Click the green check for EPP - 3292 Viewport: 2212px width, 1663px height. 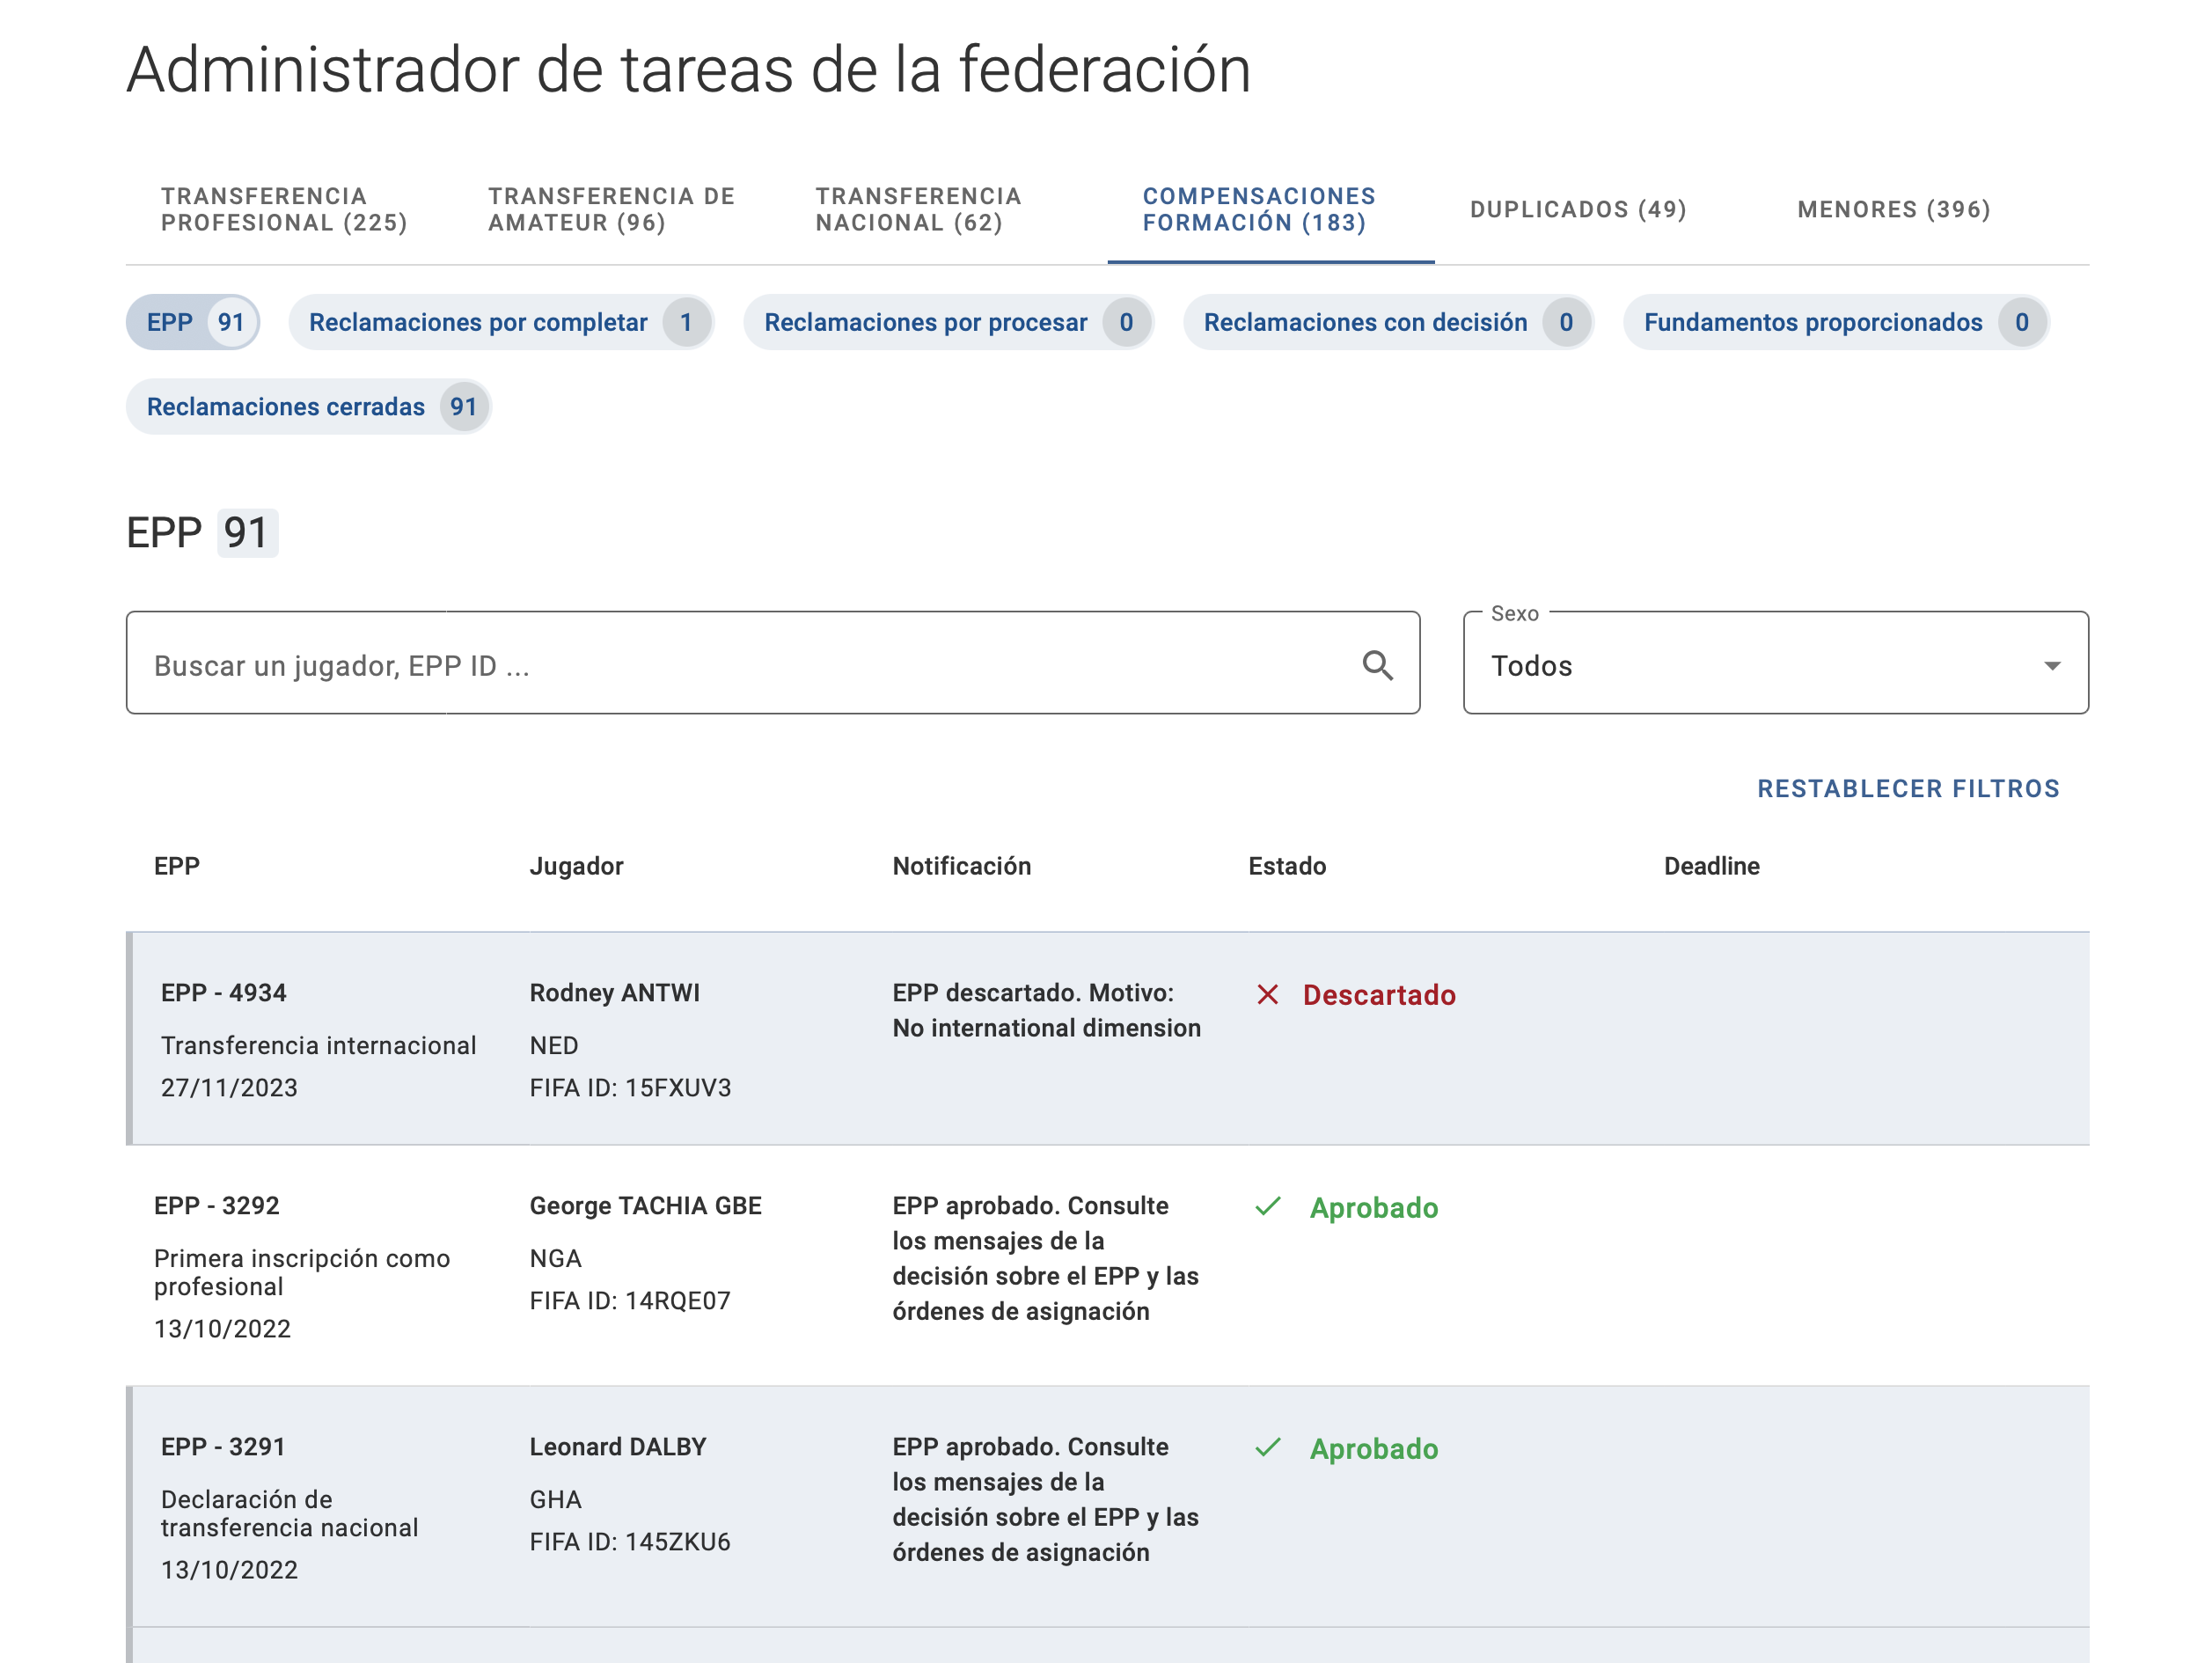tap(1268, 1206)
